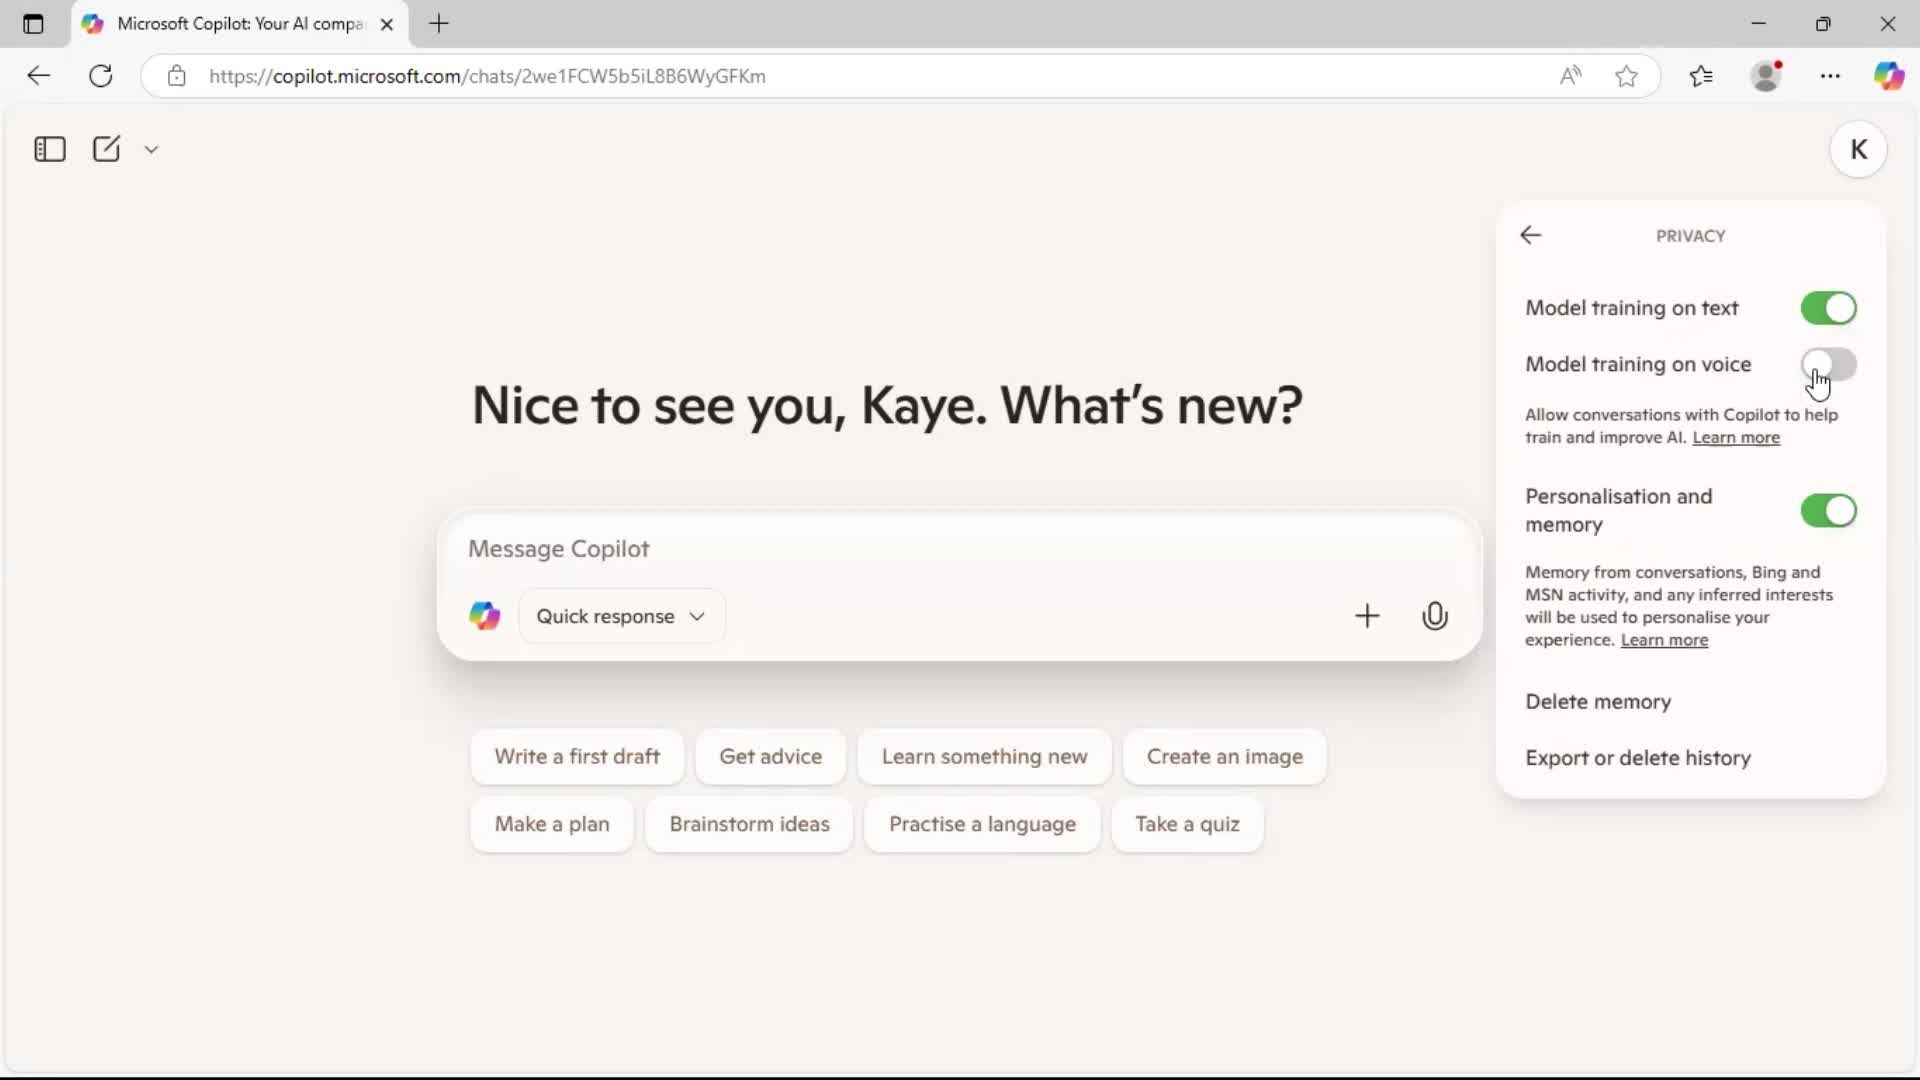
Task: Open the Favorites list icon
Action: [1701, 76]
